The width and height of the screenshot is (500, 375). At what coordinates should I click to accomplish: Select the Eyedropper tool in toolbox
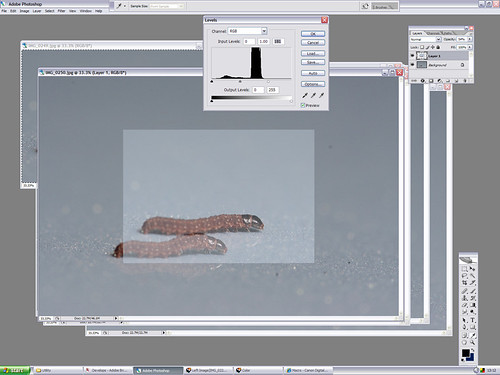point(473,335)
